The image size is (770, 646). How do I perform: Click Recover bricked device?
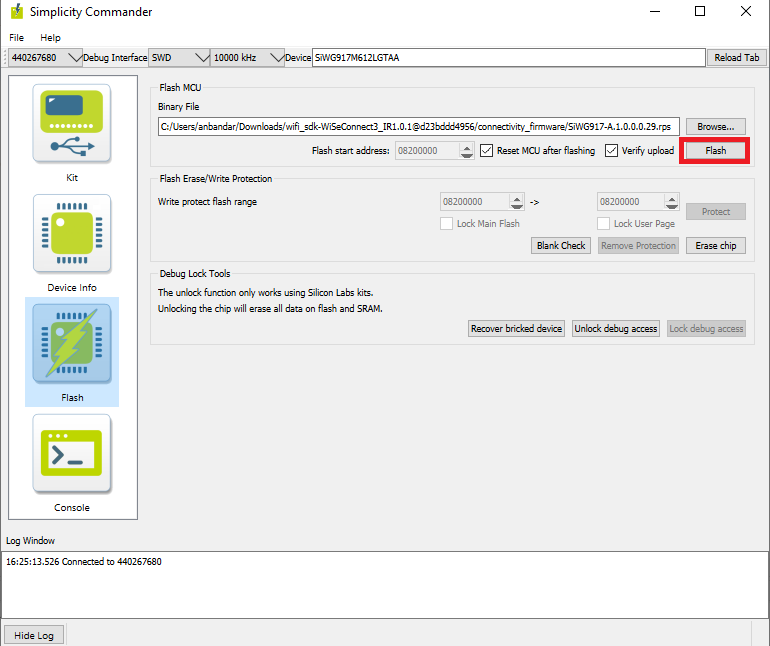pos(517,329)
